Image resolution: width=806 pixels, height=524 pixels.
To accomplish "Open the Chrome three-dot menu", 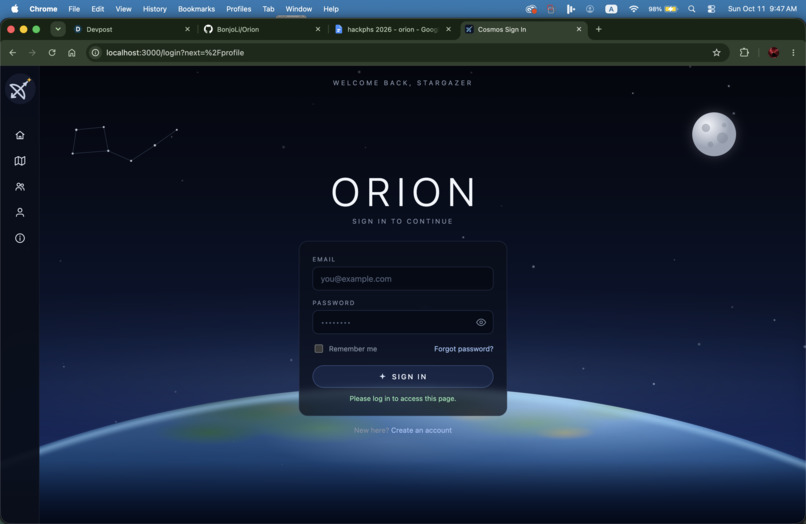I will click(793, 52).
